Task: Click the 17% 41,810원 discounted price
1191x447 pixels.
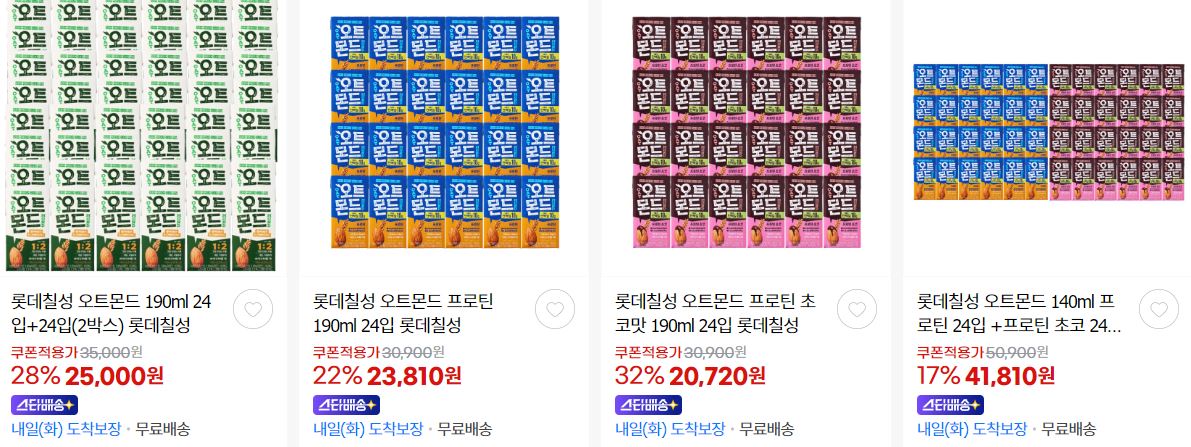Action: click(x=985, y=376)
